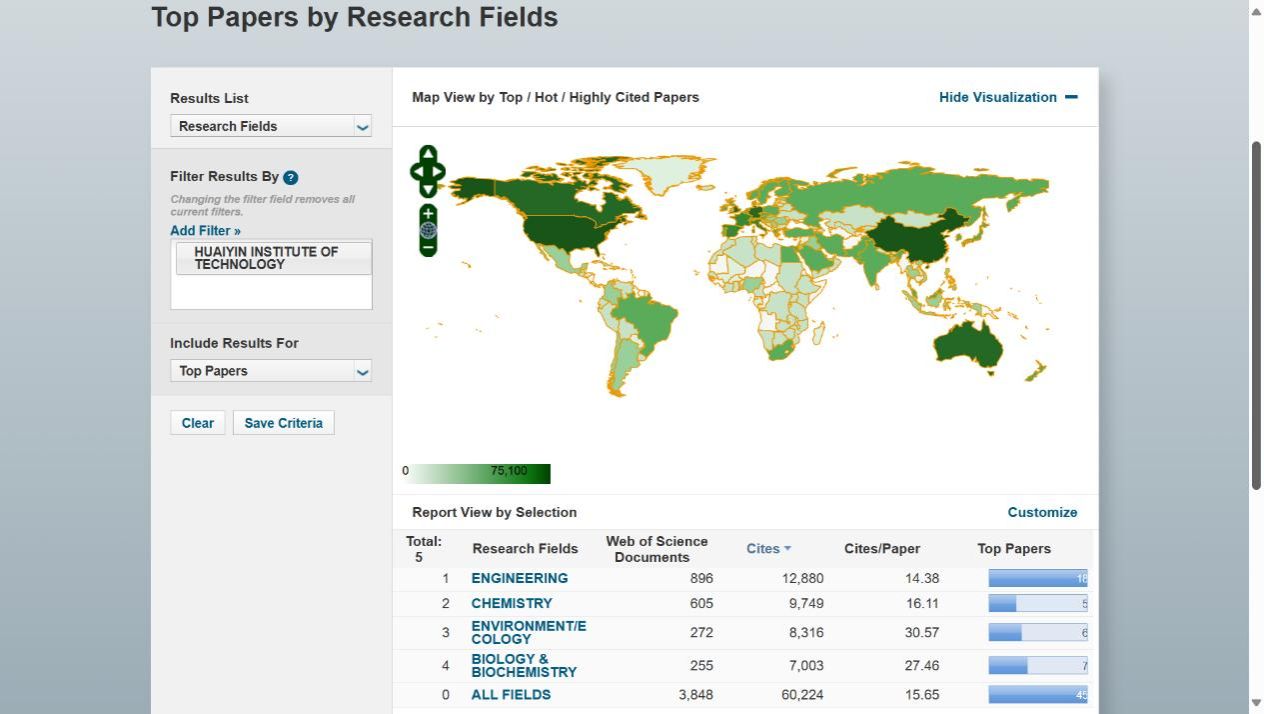Pan the map down with the arrow
This screenshot has height=714, width=1264.
point(428,190)
